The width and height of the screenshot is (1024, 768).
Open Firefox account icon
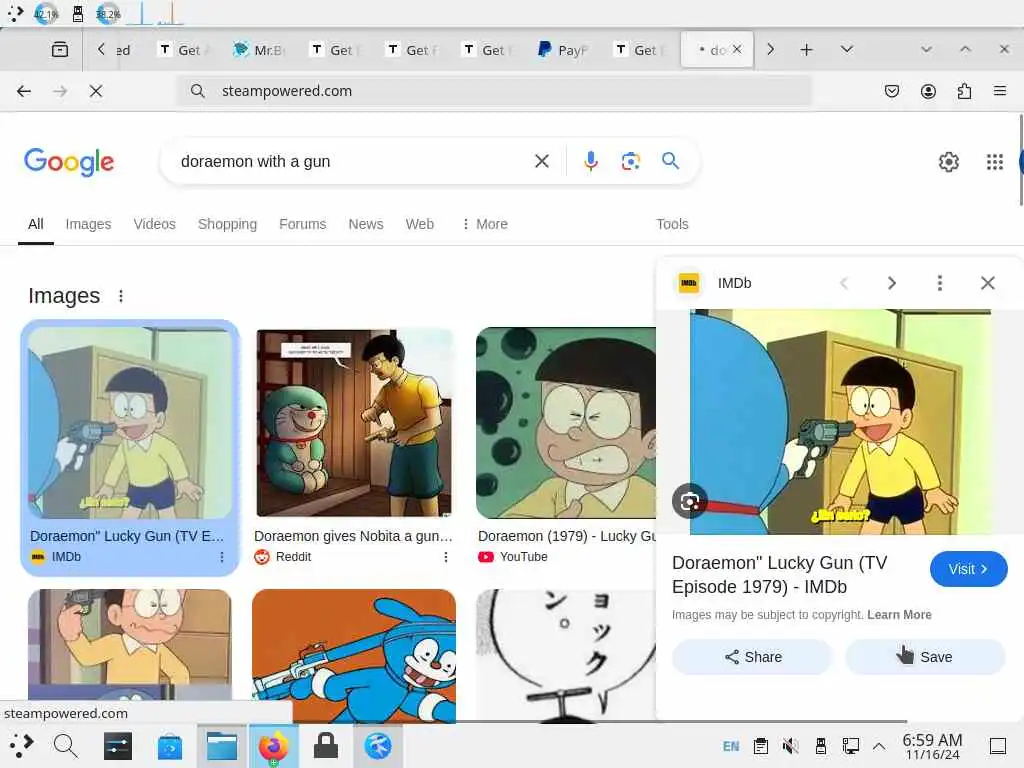coord(928,91)
